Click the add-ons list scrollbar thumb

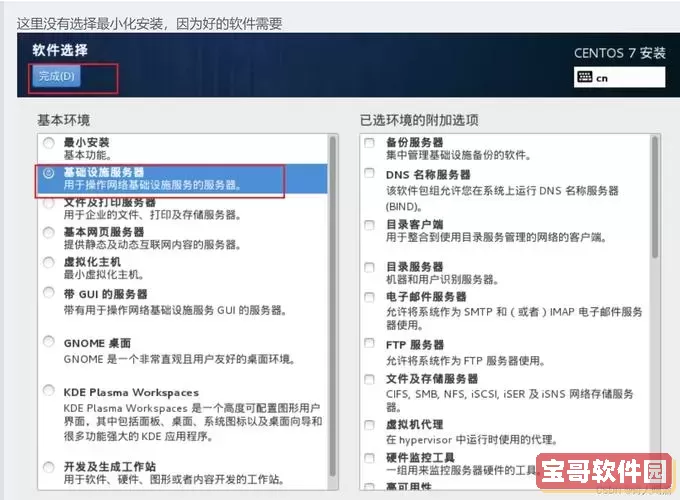click(655, 197)
